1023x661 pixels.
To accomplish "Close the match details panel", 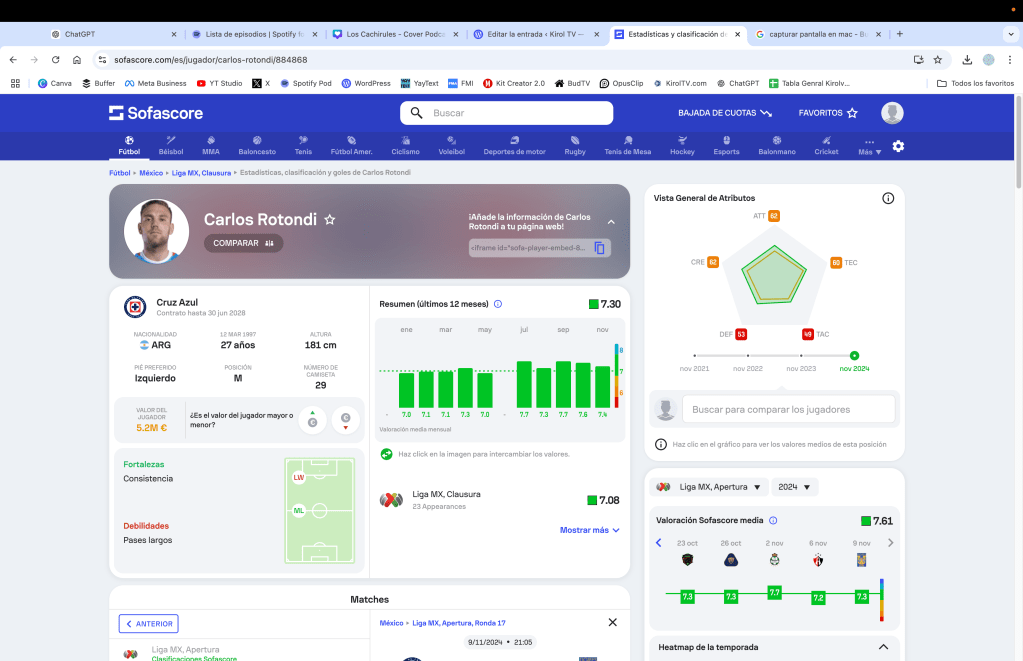I will coord(613,622).
